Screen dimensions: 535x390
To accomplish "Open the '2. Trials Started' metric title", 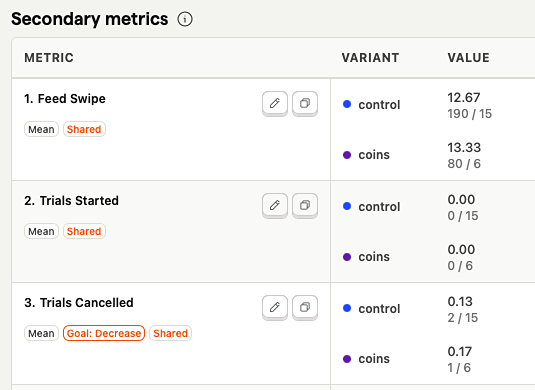I will (71, 201).
